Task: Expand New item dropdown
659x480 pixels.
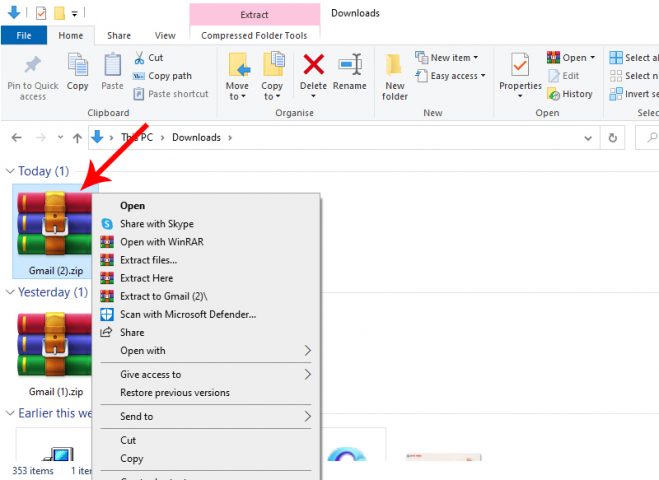Action: pyautogui.click(x=475, y=58)
